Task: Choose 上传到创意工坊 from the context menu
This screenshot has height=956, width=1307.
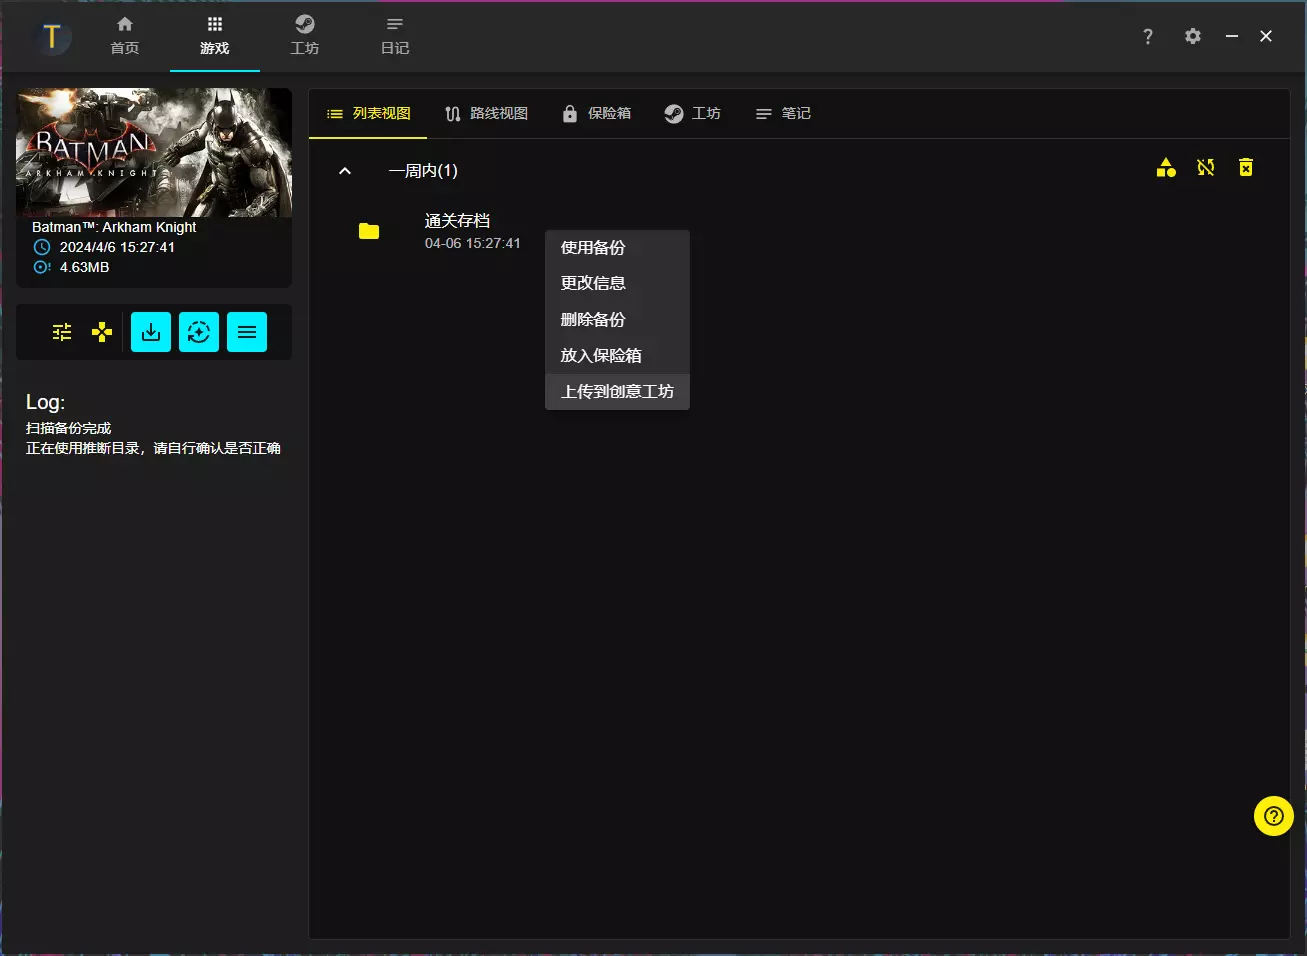Action: 617,392
